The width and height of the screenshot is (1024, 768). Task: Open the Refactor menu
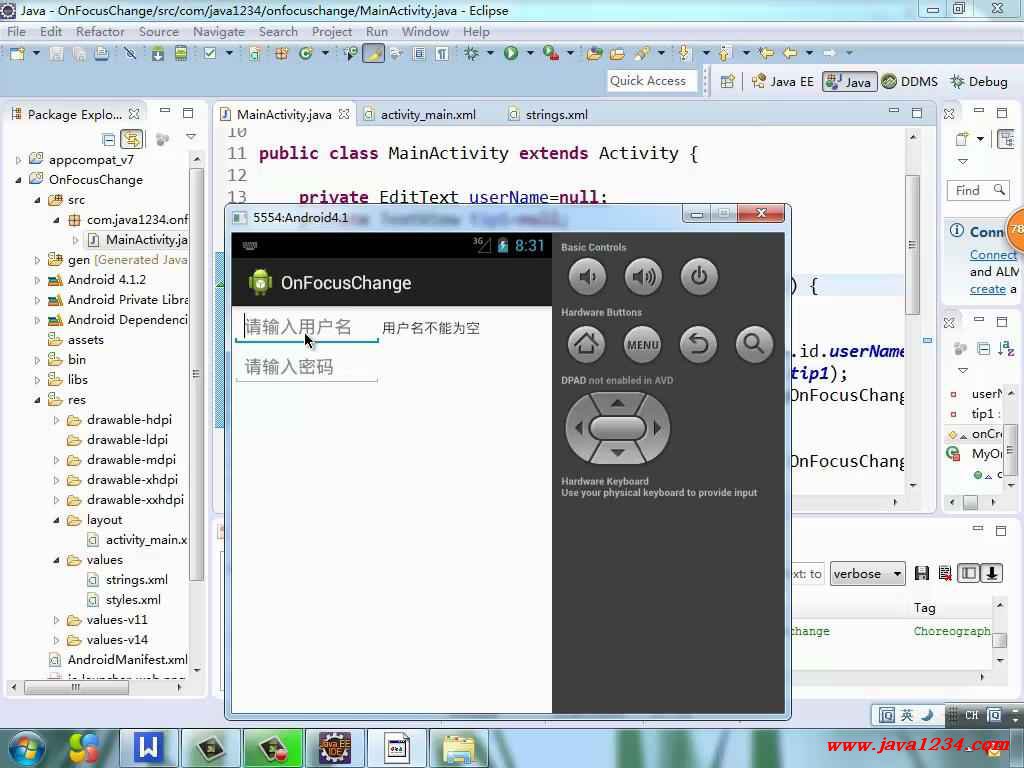pyautogui.click(x=100, y=31)
